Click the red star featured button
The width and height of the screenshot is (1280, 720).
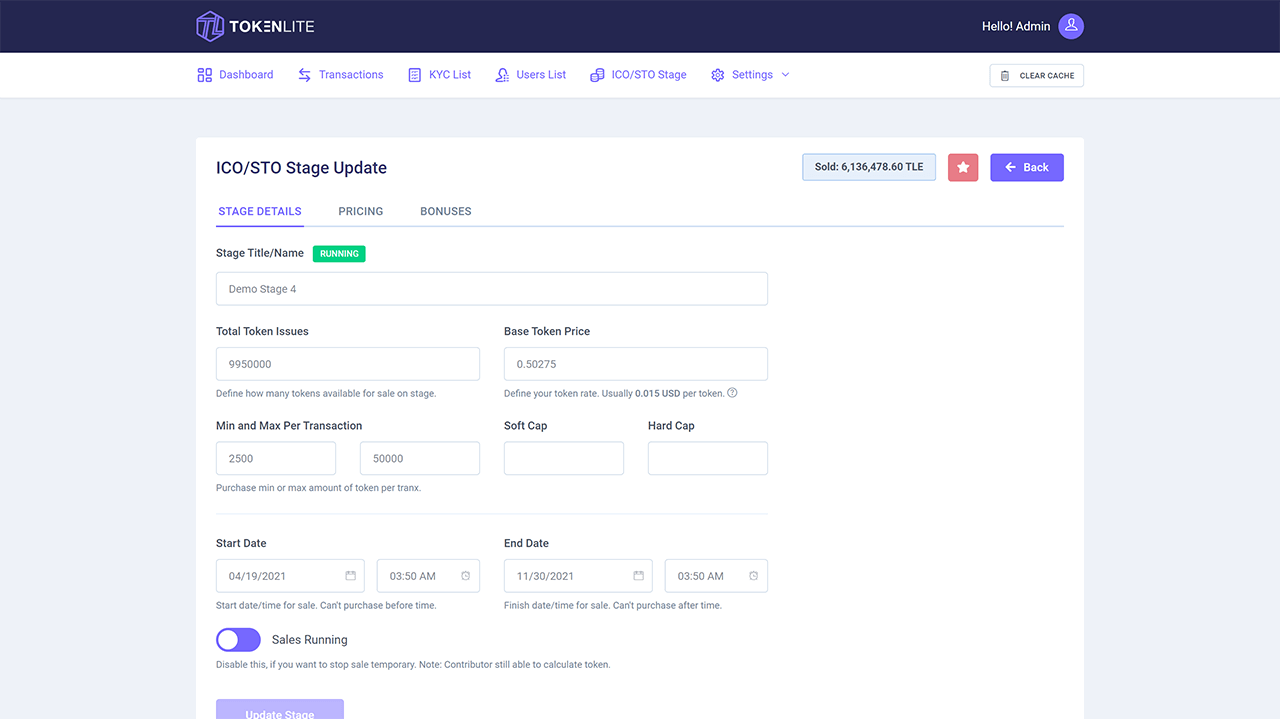963,168
